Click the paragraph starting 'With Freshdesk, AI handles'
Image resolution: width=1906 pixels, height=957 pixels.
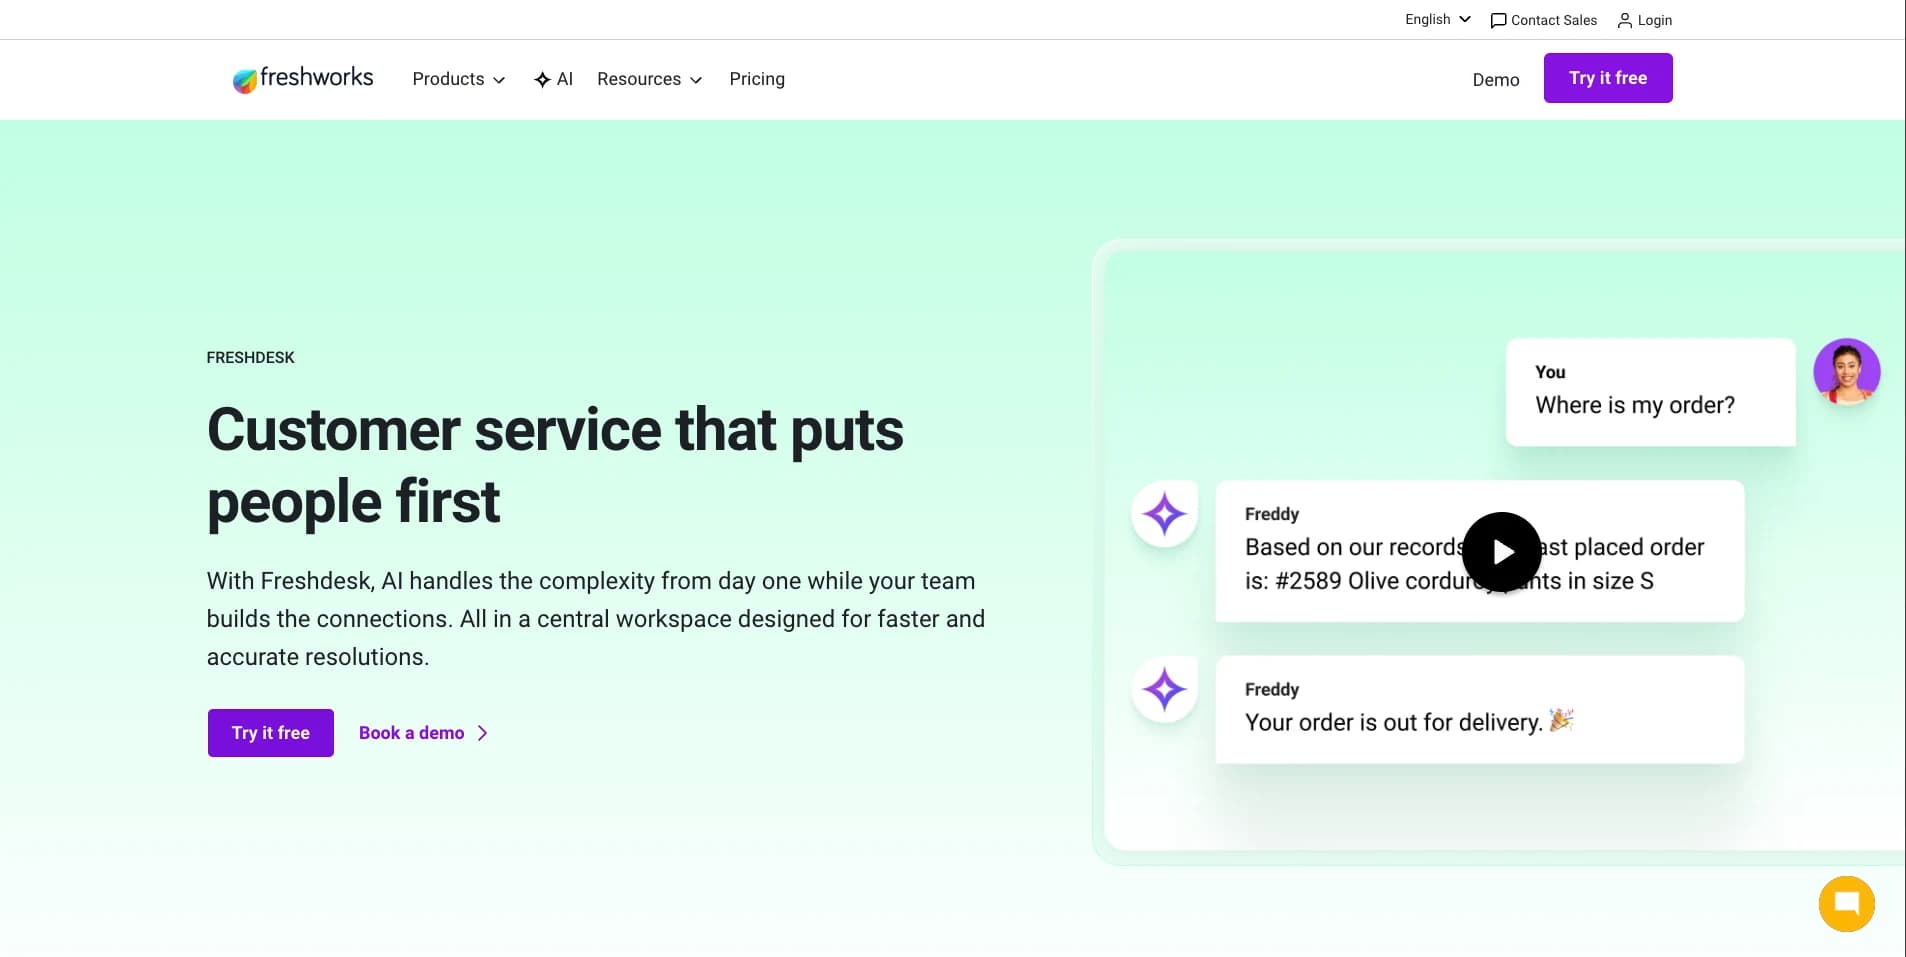click(596, 619)
